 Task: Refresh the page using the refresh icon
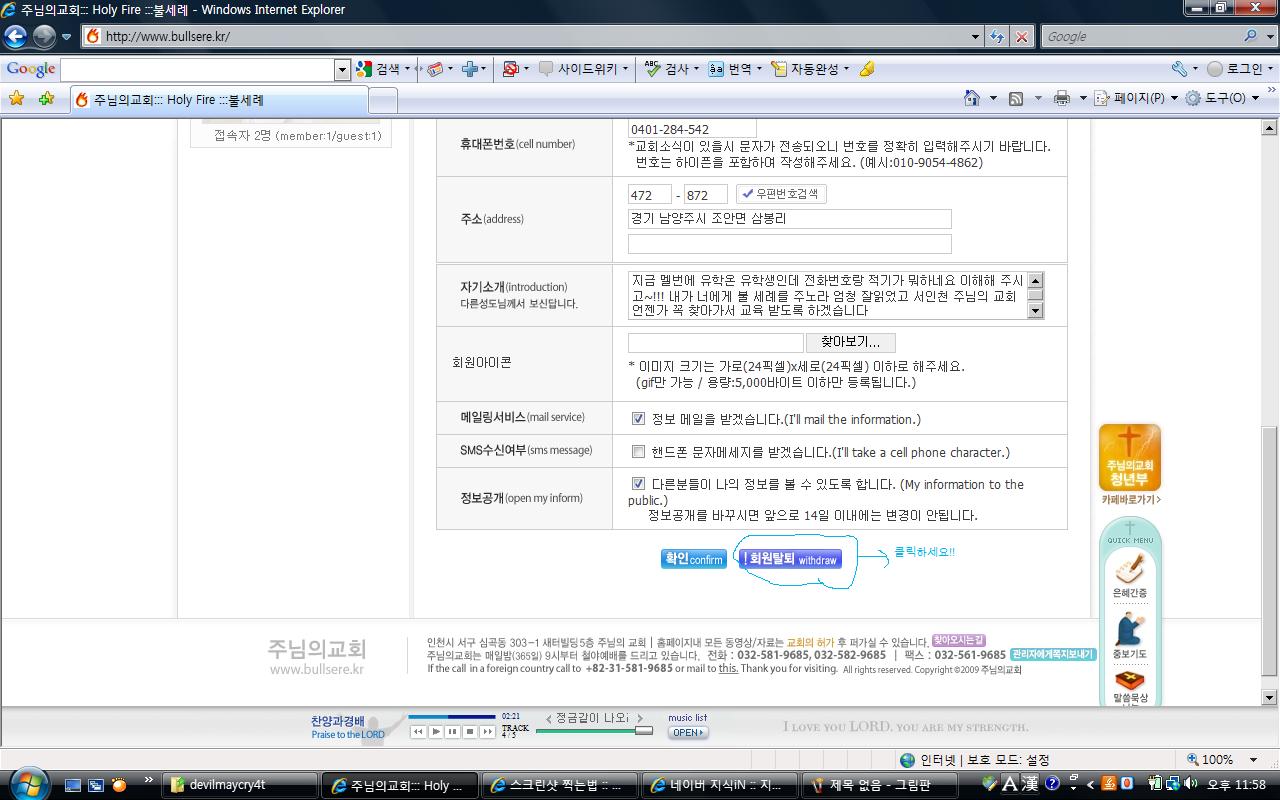point(997,37)
